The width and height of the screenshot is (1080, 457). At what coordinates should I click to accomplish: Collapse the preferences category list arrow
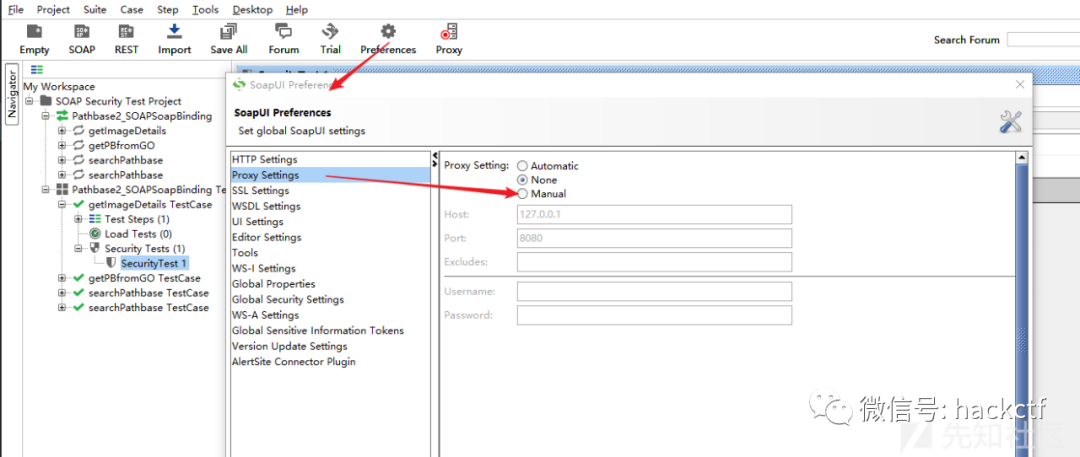tap(435, 155)
